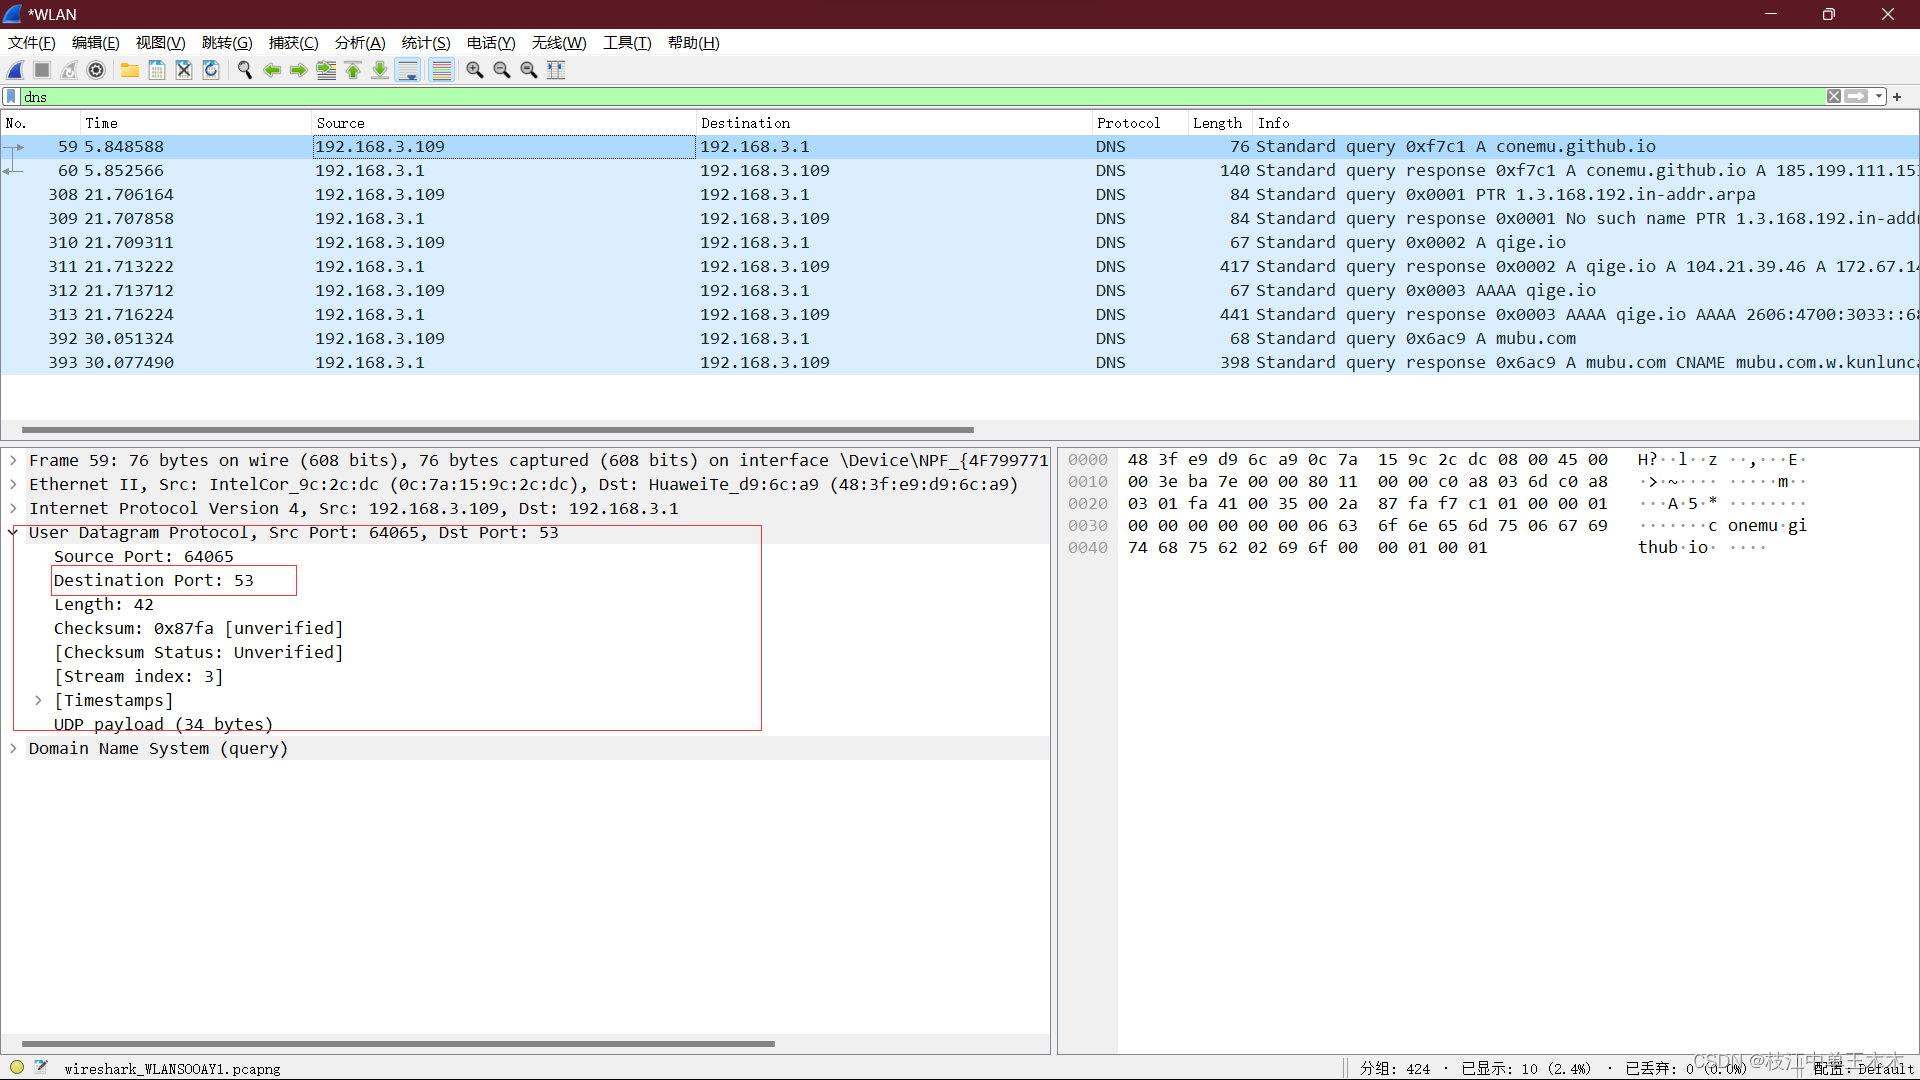Open the 分析(A) analyze menu

(359, 43)
